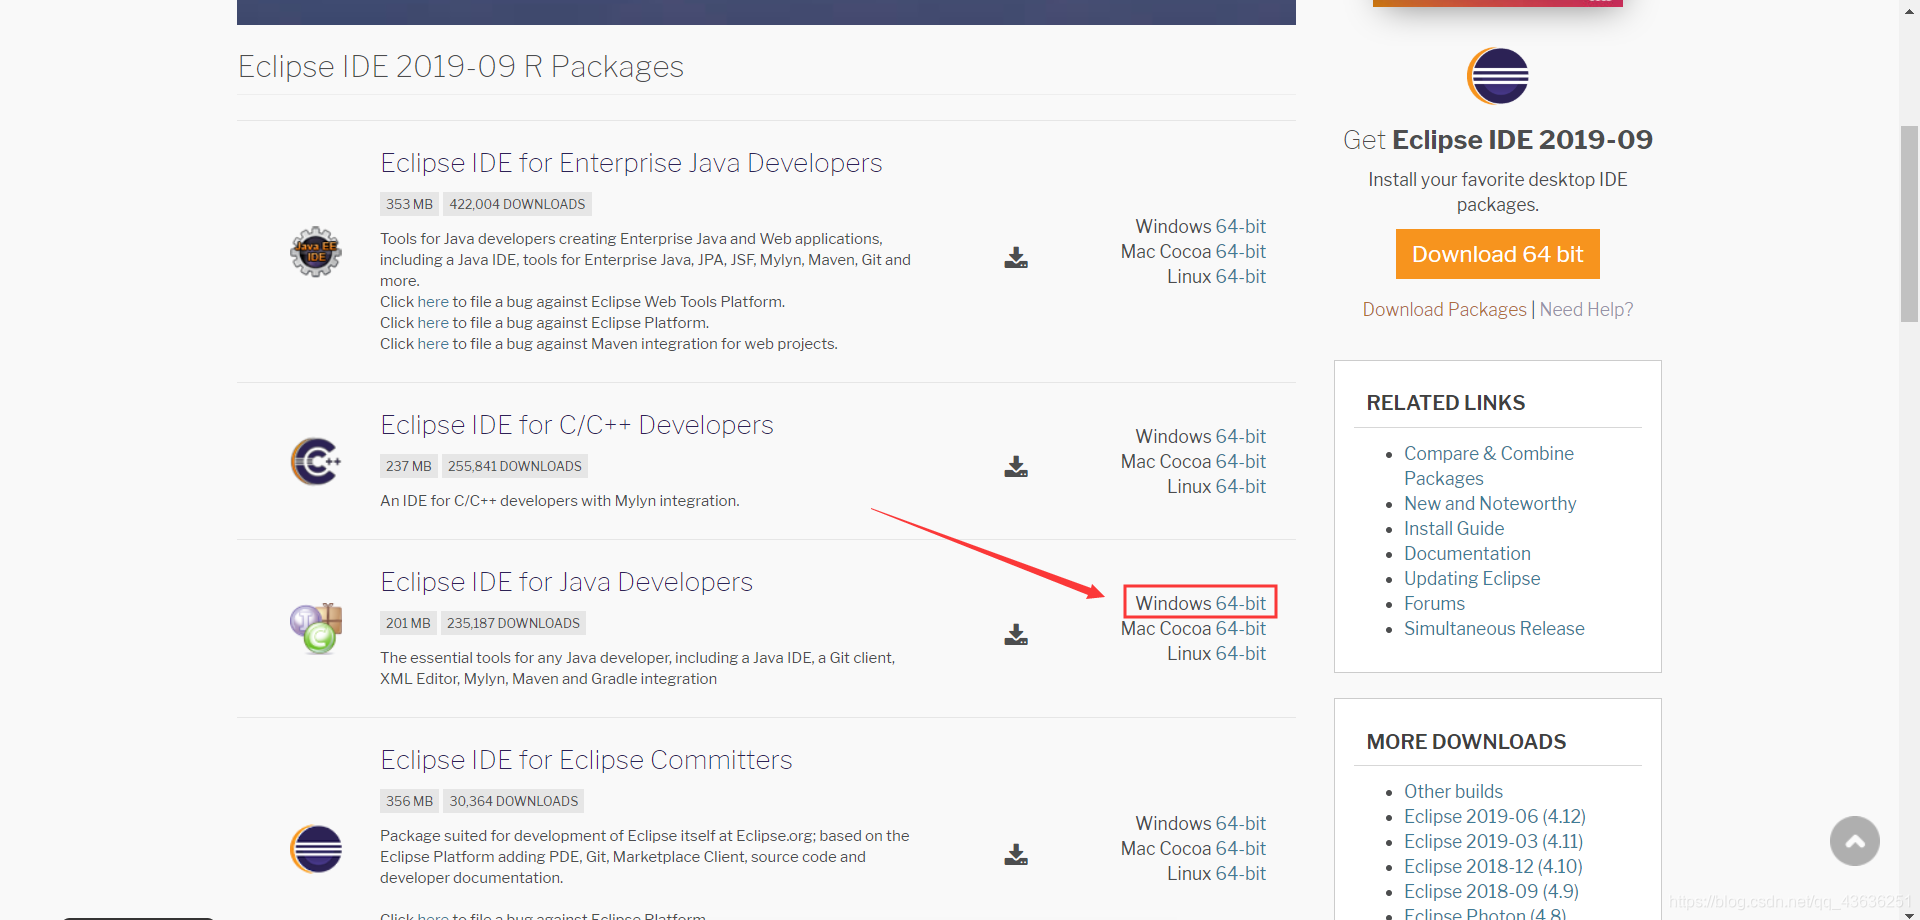
Task: Click the 422,004 DOWNLOADS badge
Action: click(x=517, y=204)
